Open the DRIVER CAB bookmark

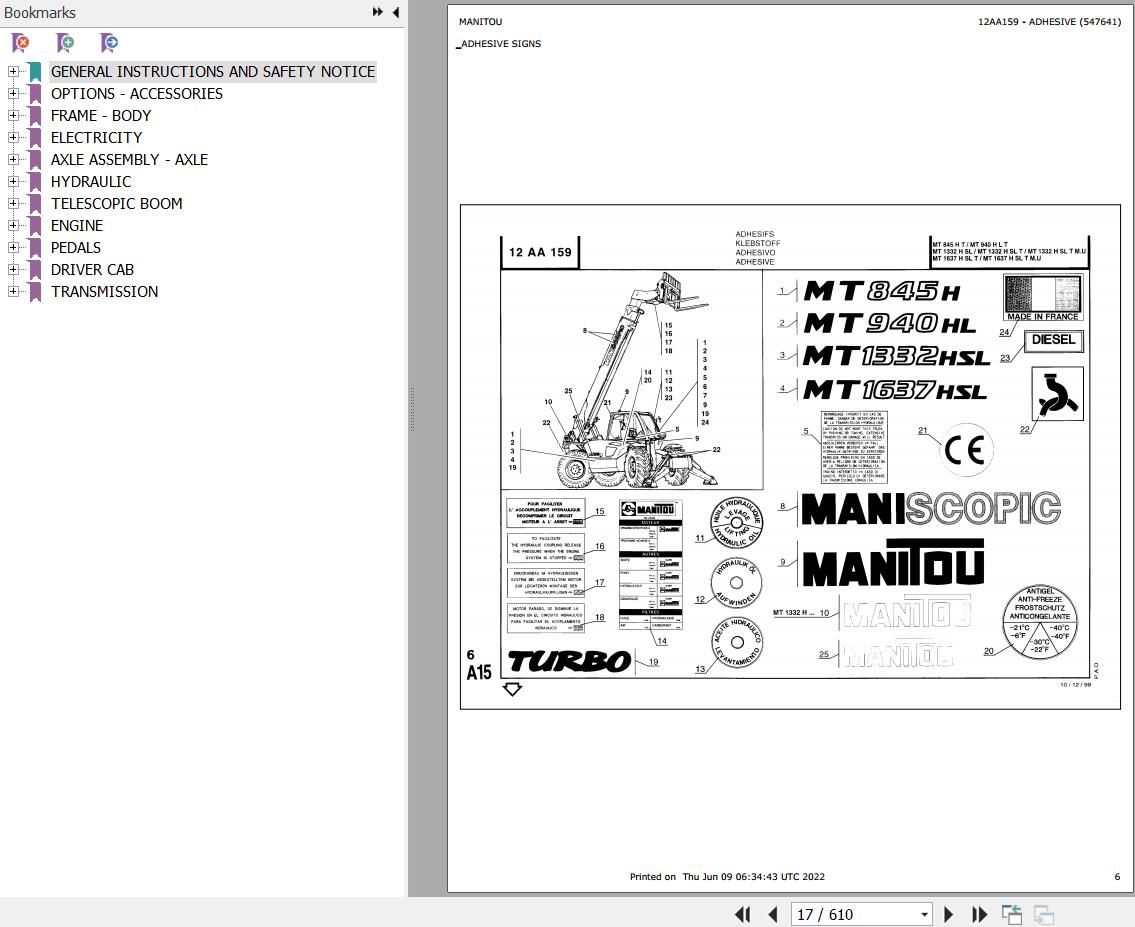[92, 269]
